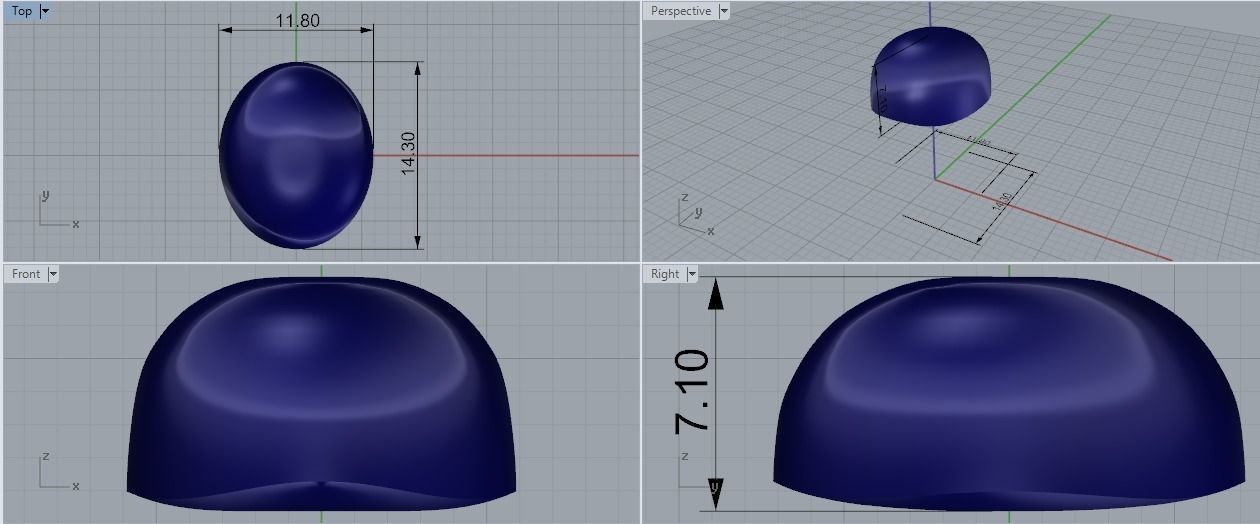
Task: Click the Top viewport title label
Action: (x=22, y=11)
